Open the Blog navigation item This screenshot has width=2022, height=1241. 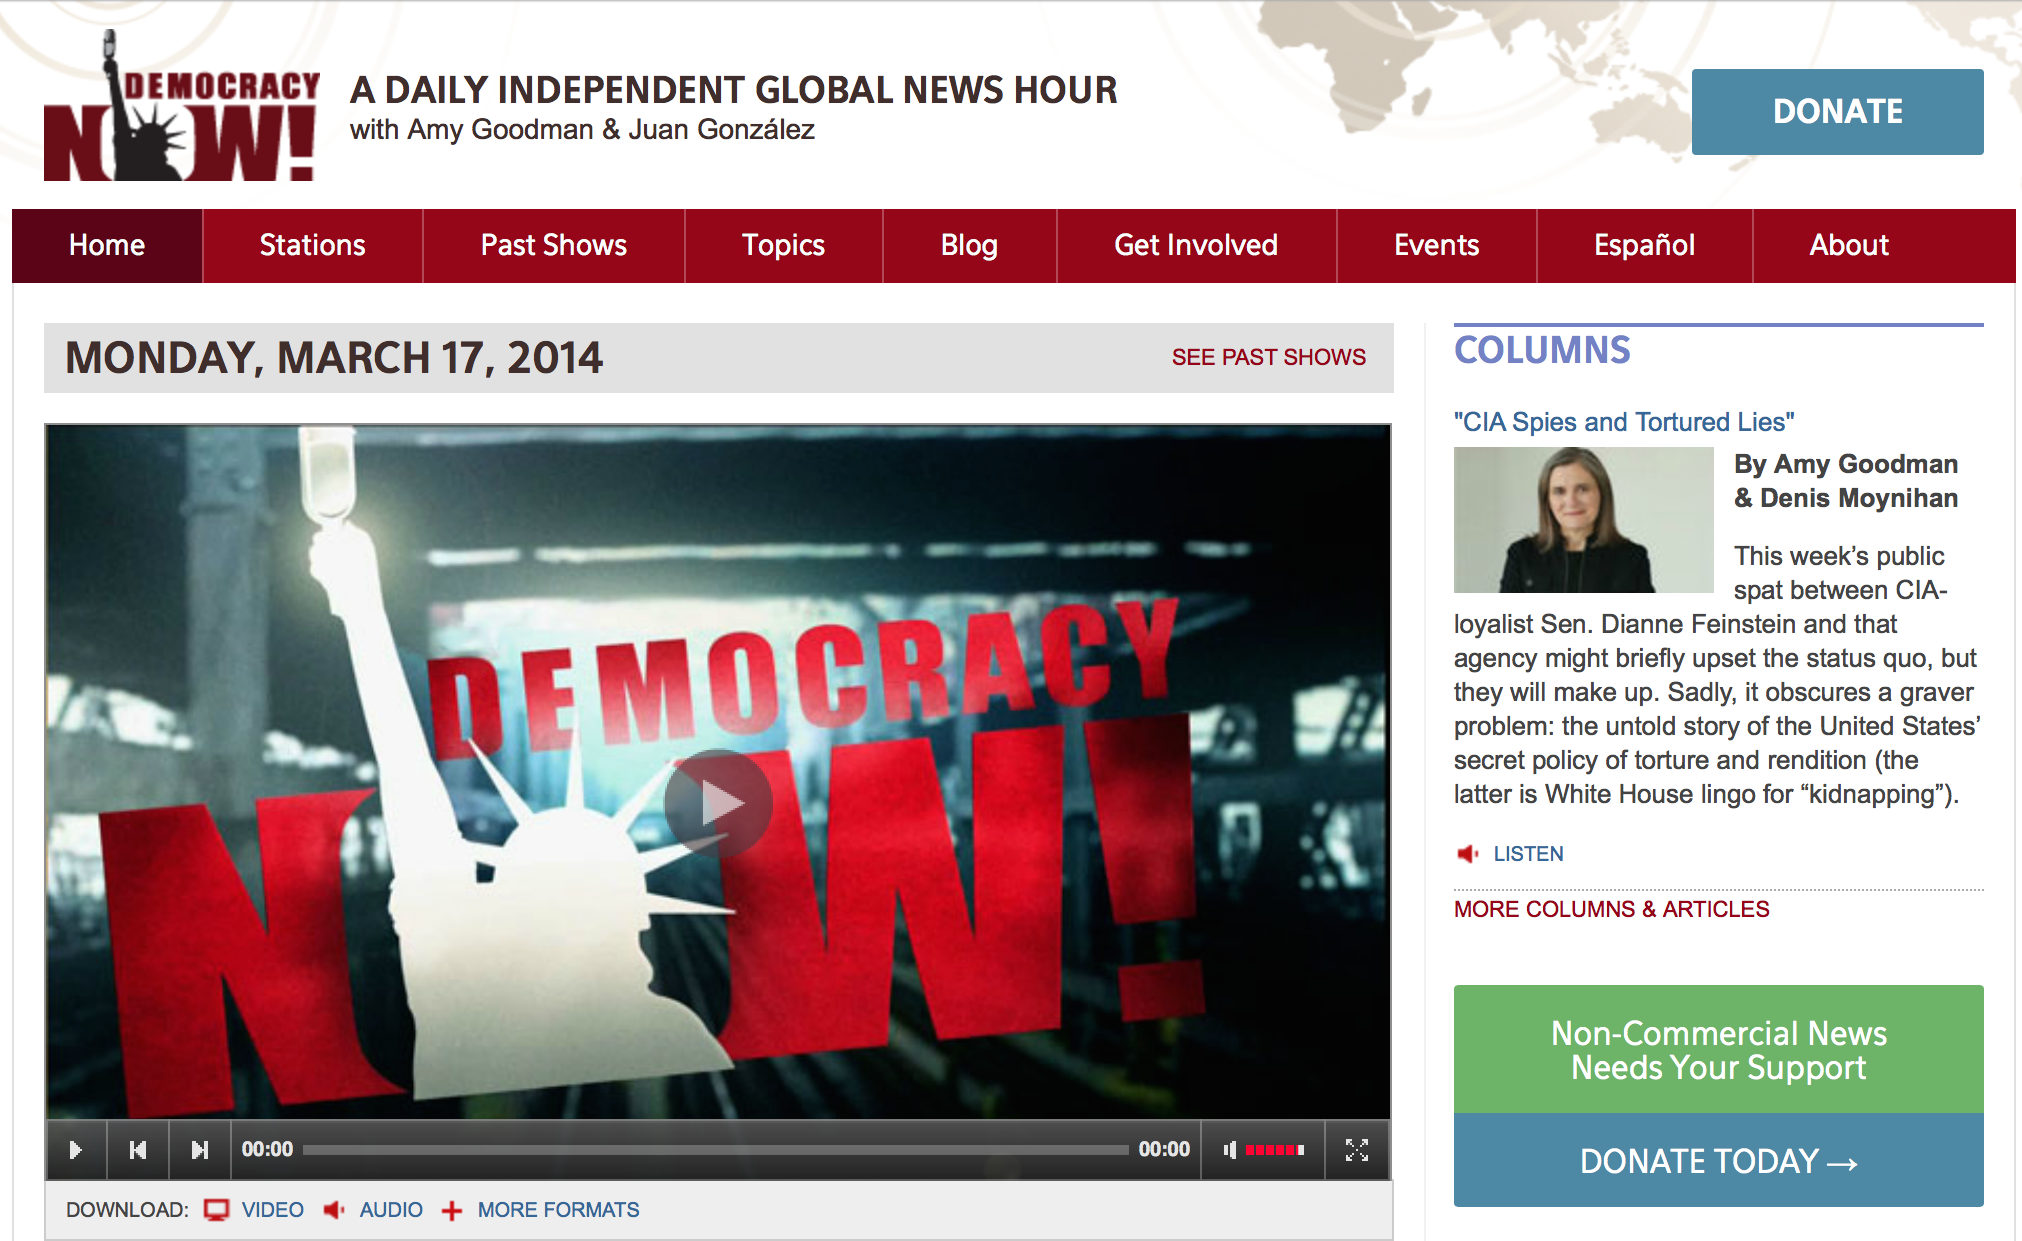969,246
